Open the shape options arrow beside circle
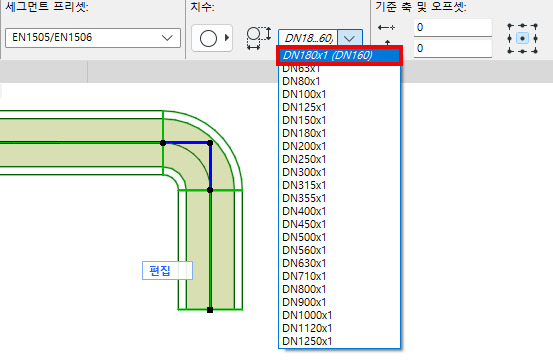The height and width of the screenshot is (360, 553). [x=227, y=38]
